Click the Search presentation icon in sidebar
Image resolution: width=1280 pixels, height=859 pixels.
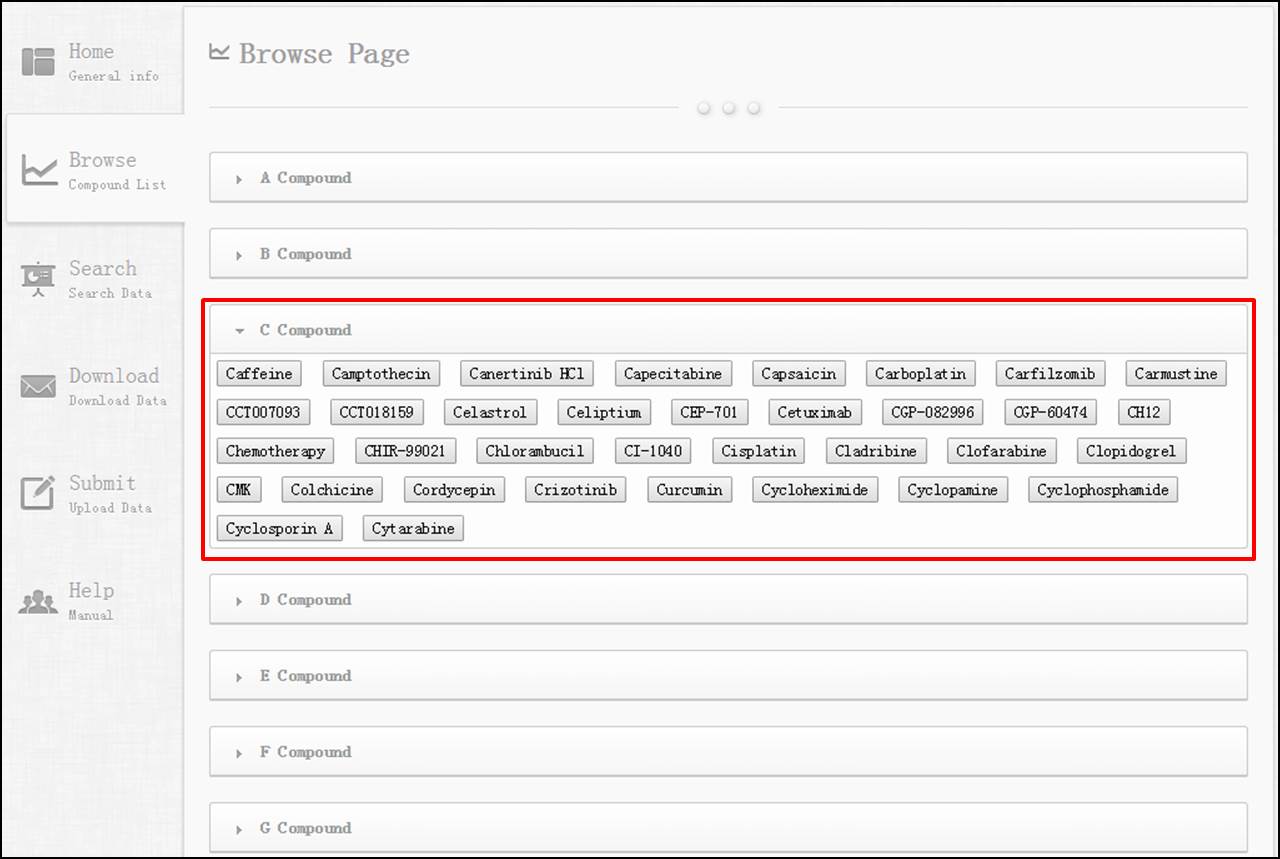(x=38, y=279)
